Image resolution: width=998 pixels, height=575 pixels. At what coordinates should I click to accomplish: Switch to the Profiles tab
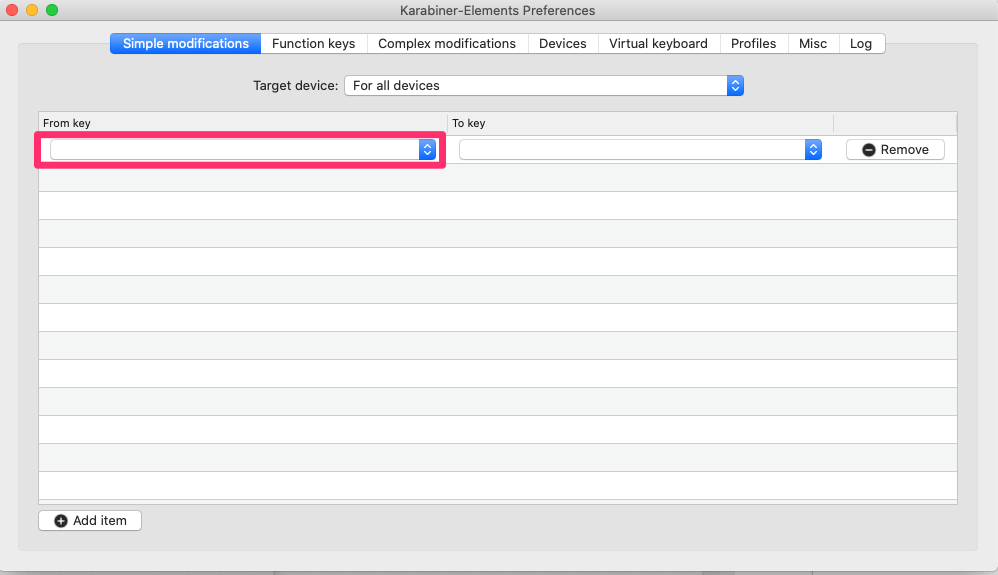coord(754,43)
